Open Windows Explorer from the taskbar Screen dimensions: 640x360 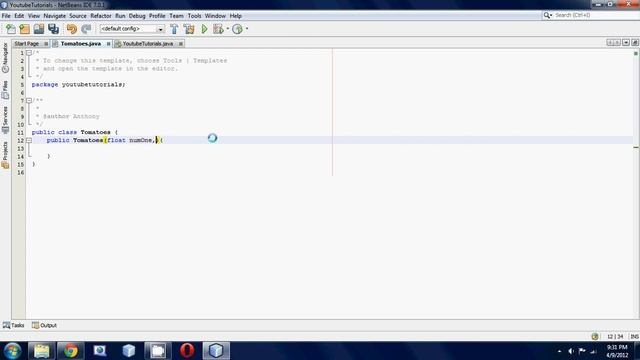point(42,351)
